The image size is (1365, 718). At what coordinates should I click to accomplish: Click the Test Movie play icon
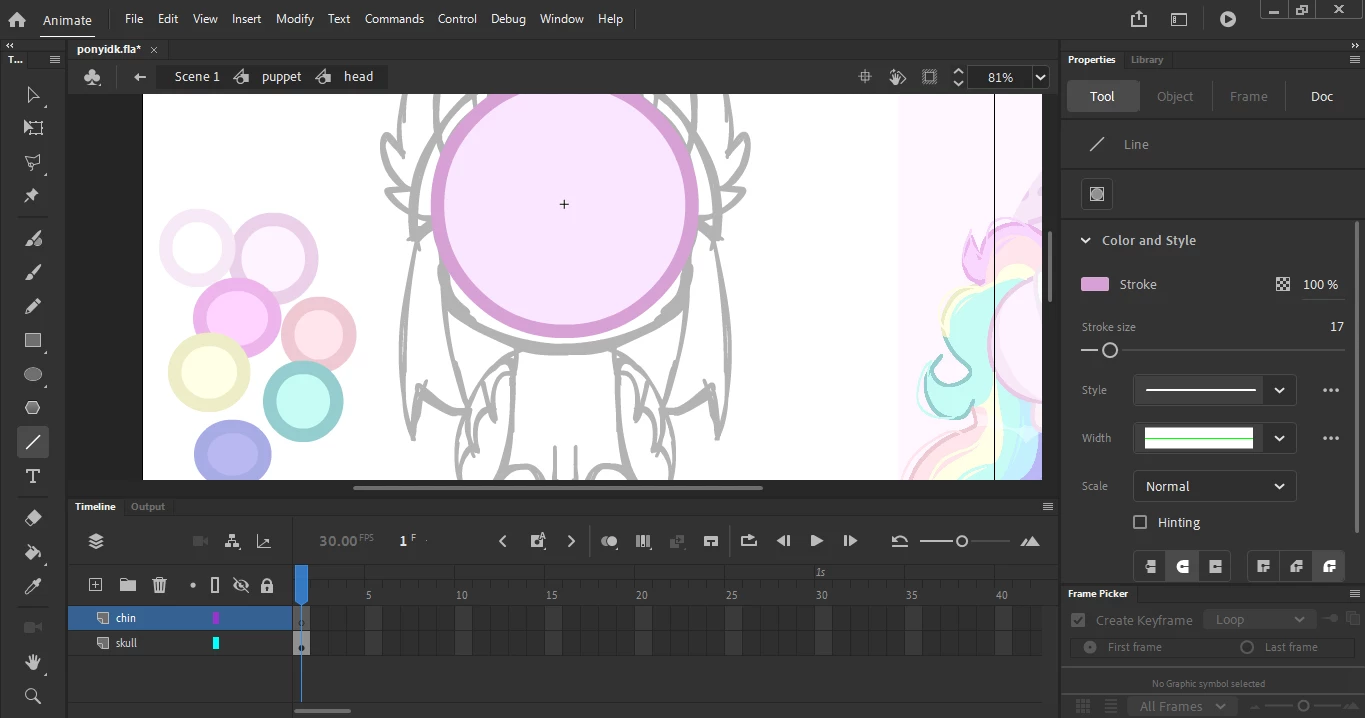(1228, 19)
